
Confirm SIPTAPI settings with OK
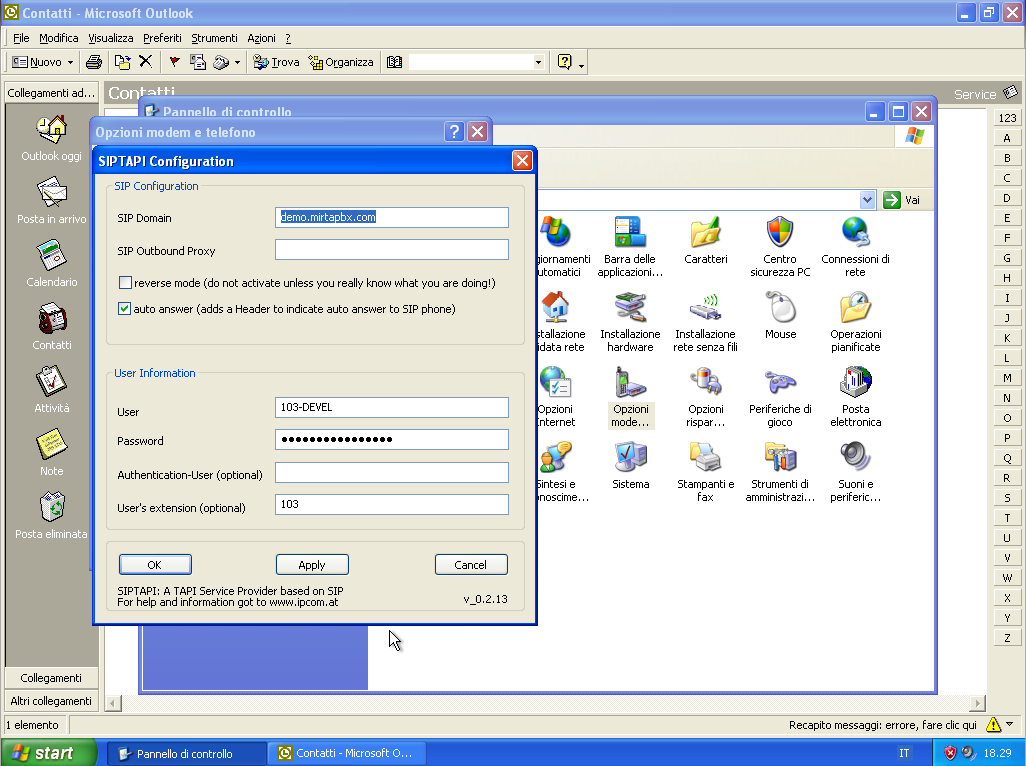[x=155, y=565]
